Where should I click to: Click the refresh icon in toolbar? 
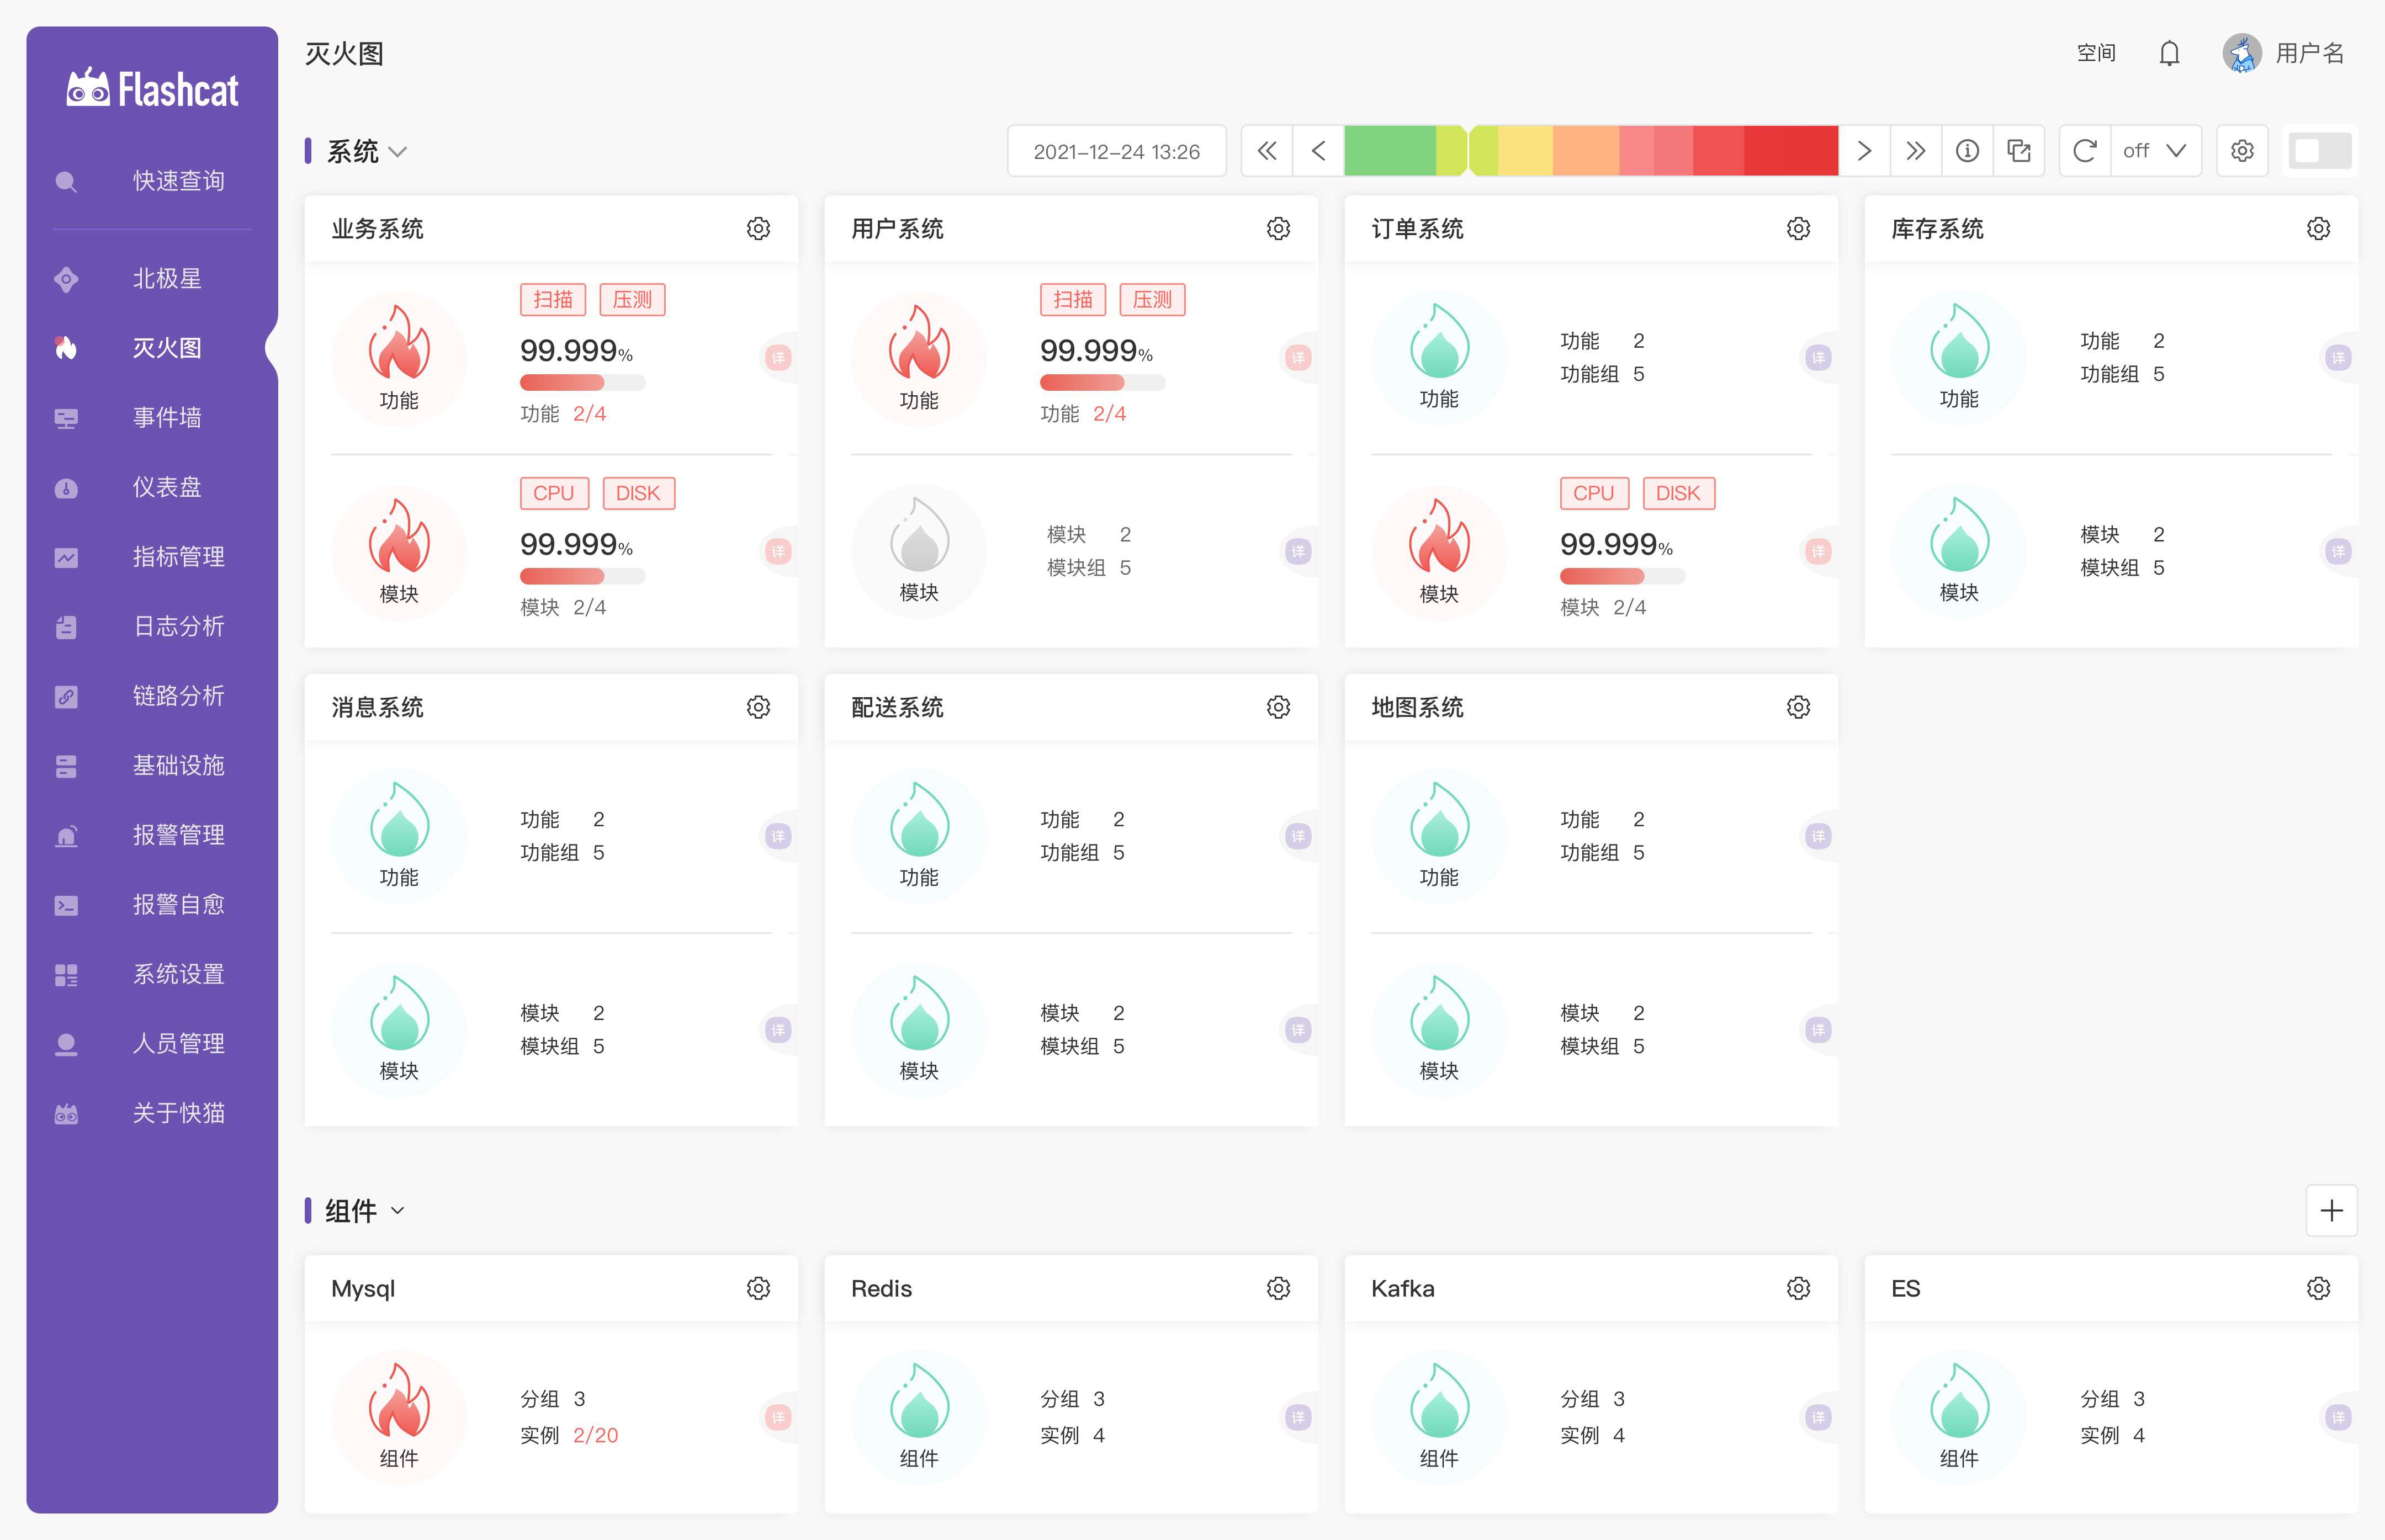(2085, 151)
